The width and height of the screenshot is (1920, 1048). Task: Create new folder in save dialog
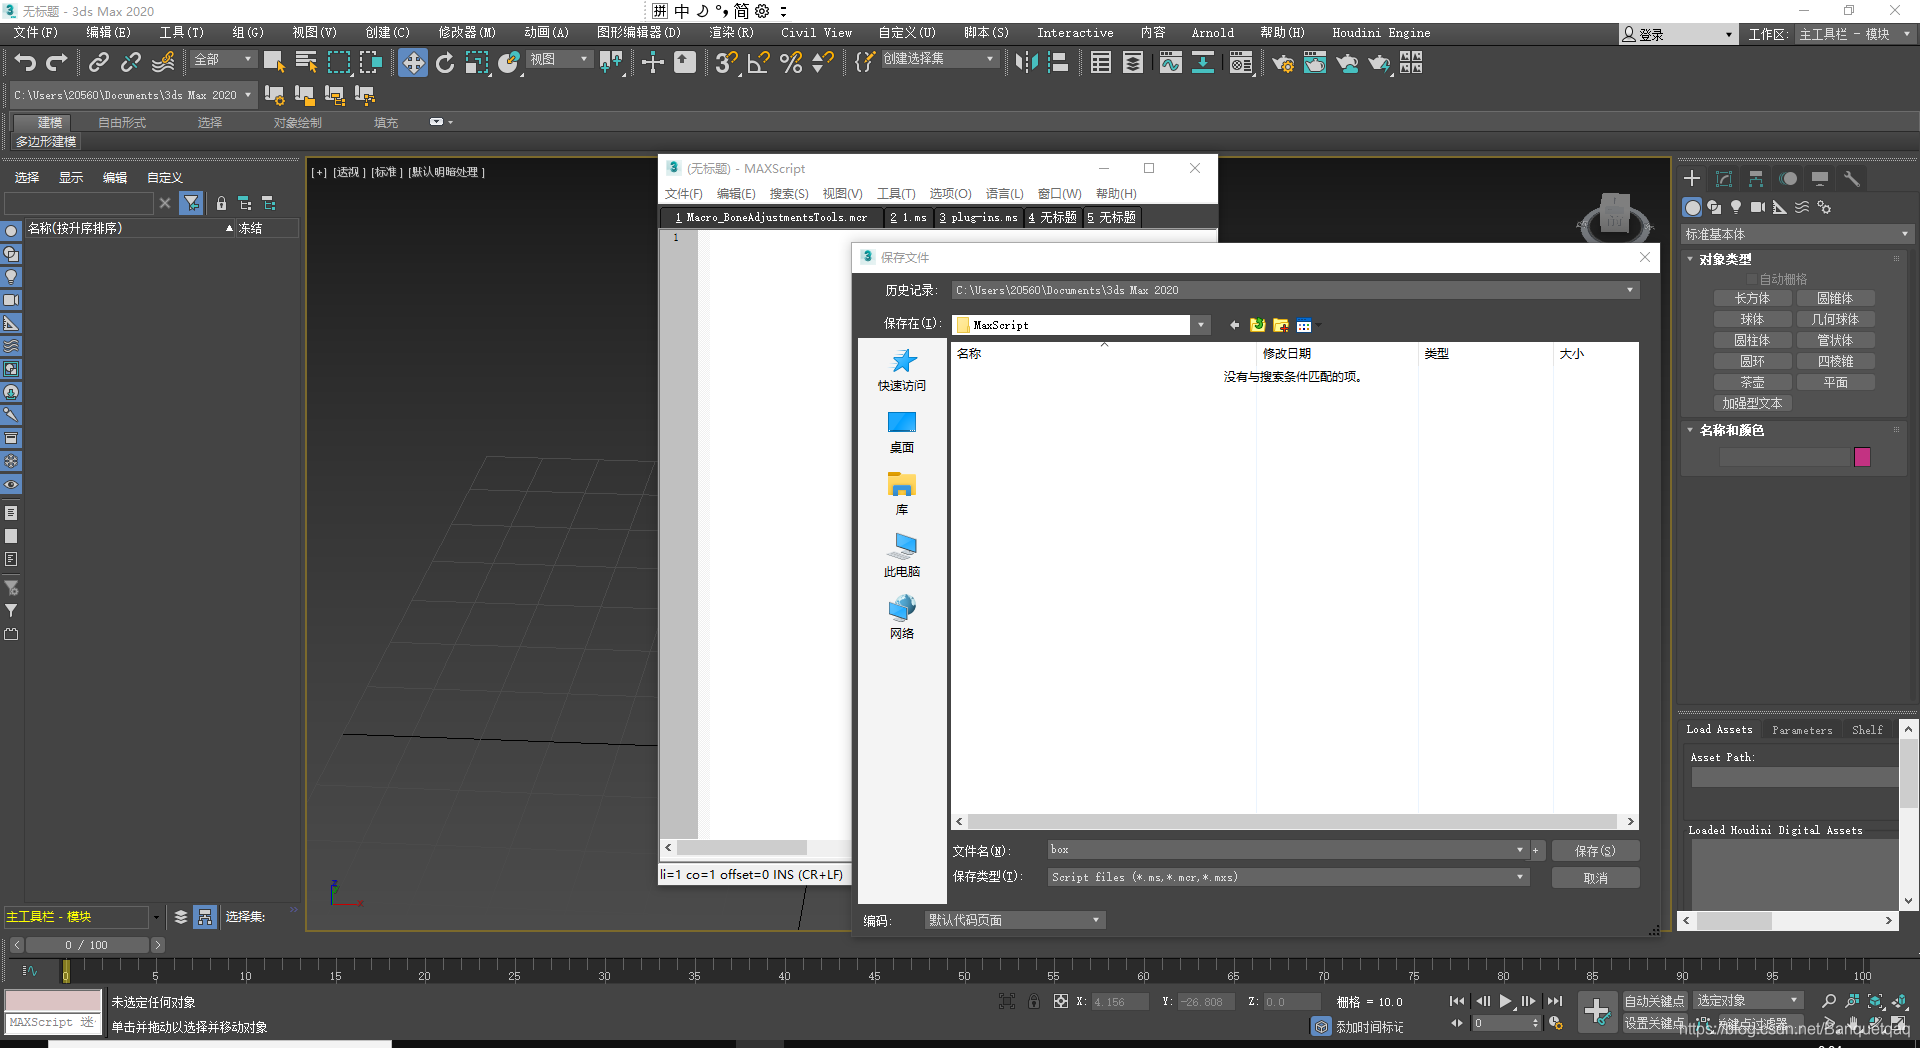coord(1280,325)
